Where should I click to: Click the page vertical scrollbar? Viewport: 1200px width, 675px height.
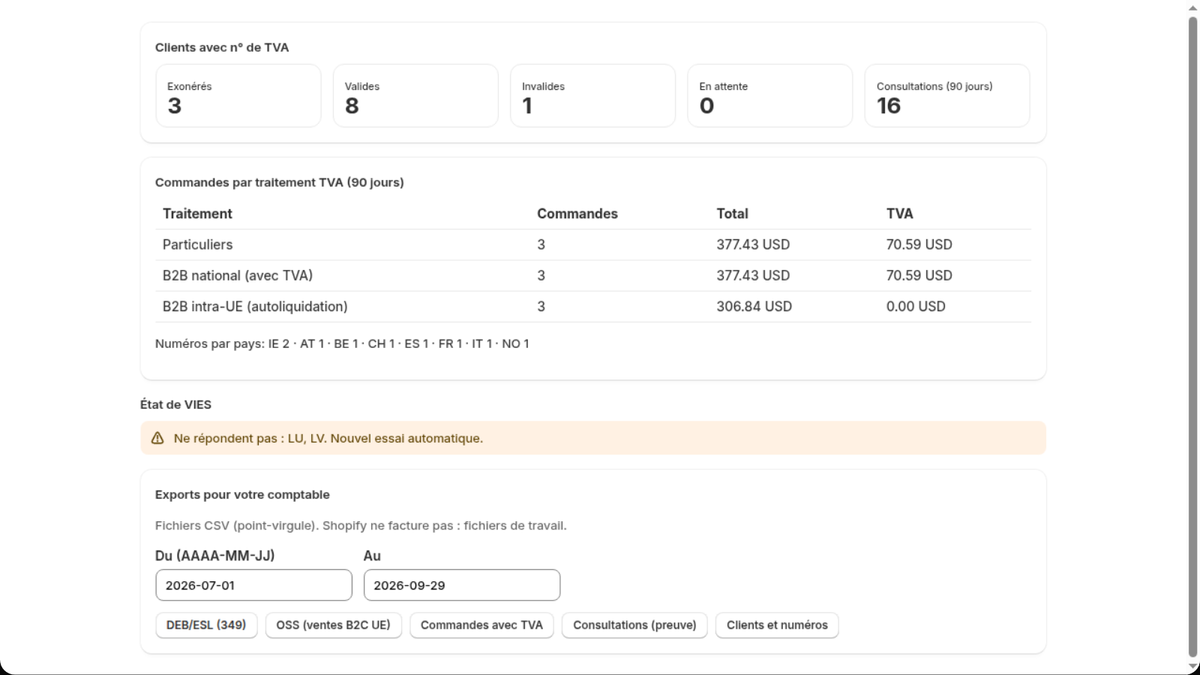tap(1192, 337)
